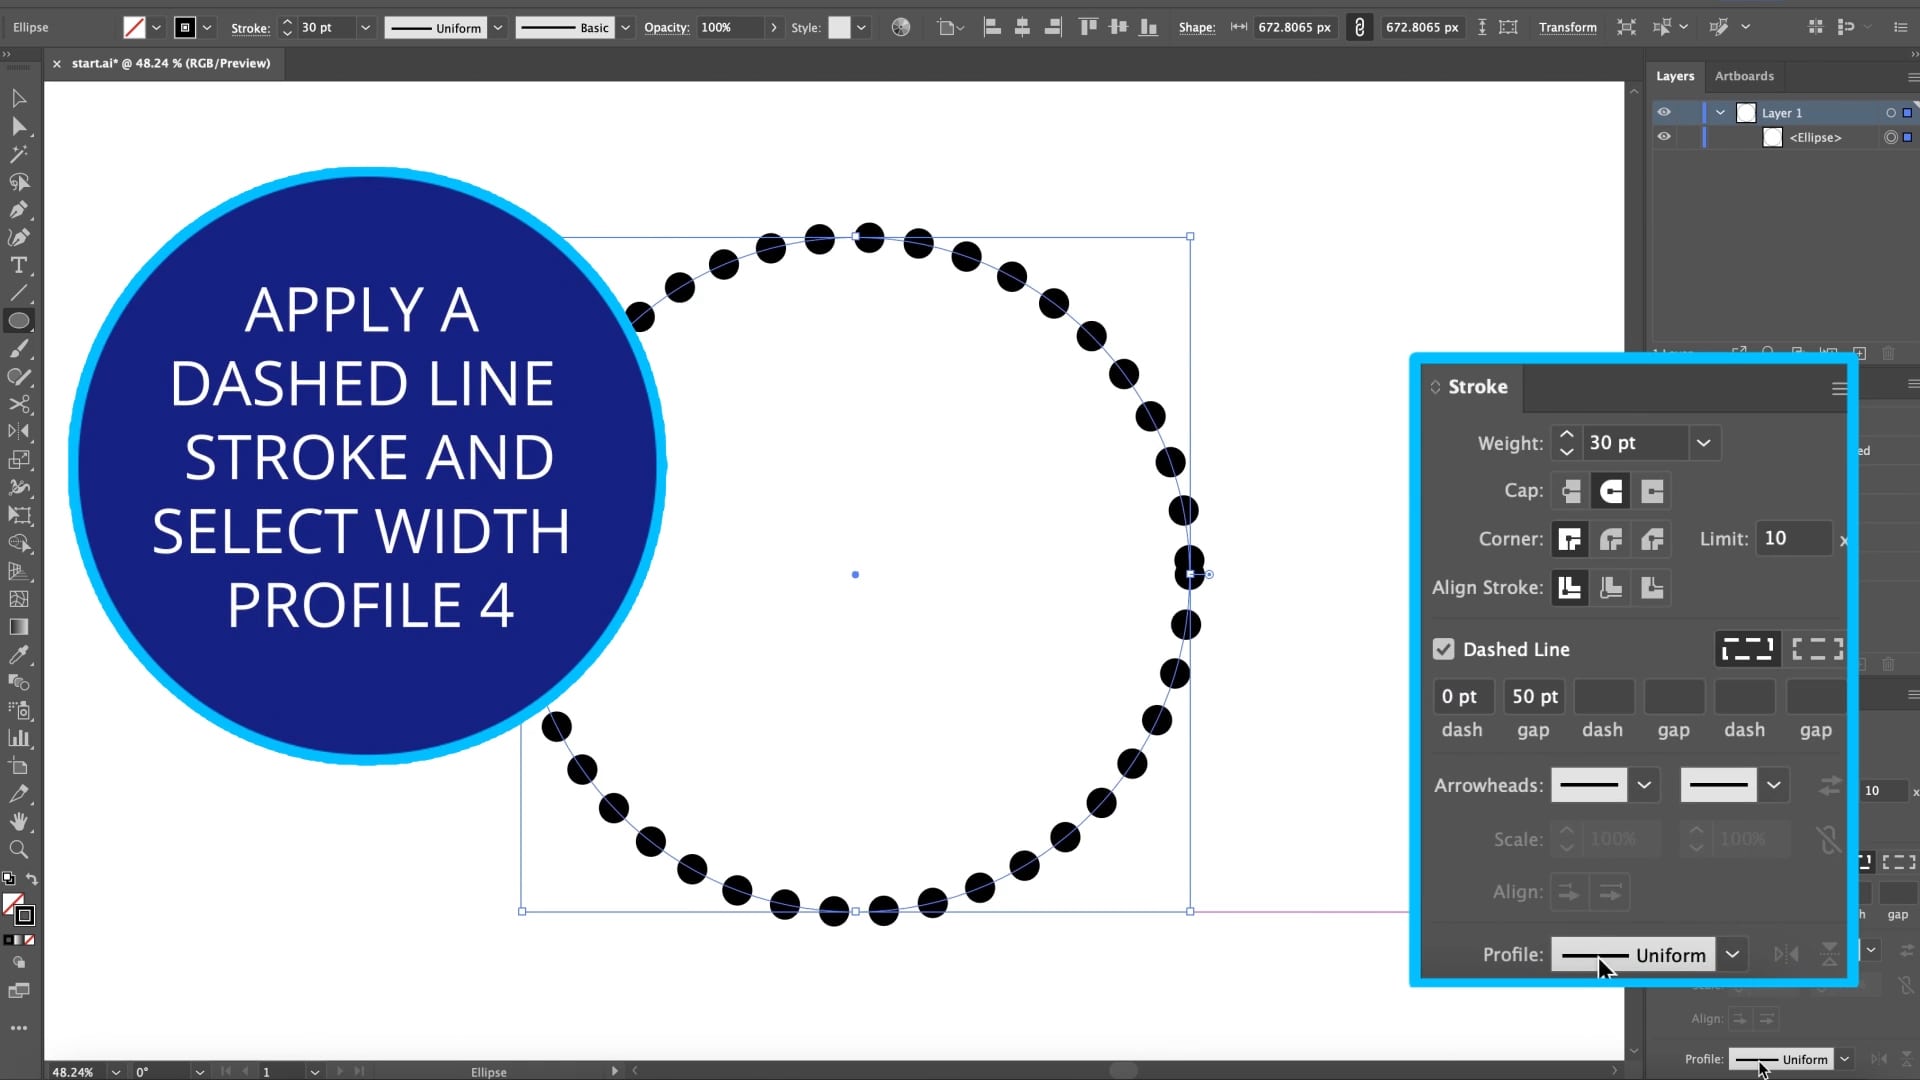1920x1080 pixels.
Task: Click the Transform link in control bar
Action: pyautogui.click(x=1567, y=27)
